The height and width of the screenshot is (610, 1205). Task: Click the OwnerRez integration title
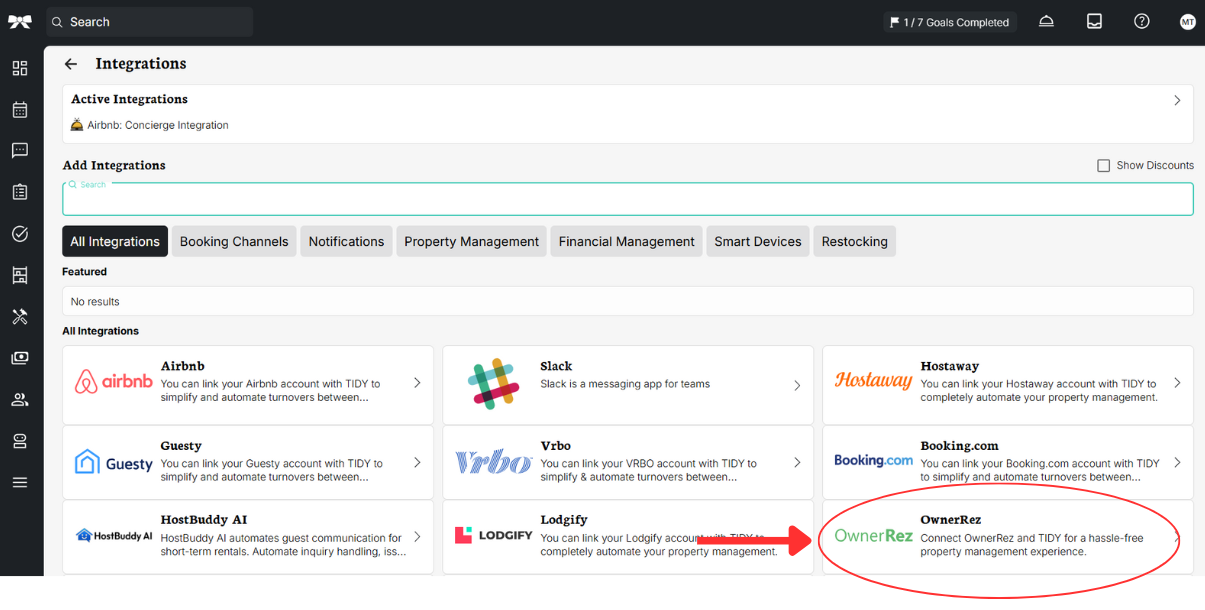click(x=950, y=520)
